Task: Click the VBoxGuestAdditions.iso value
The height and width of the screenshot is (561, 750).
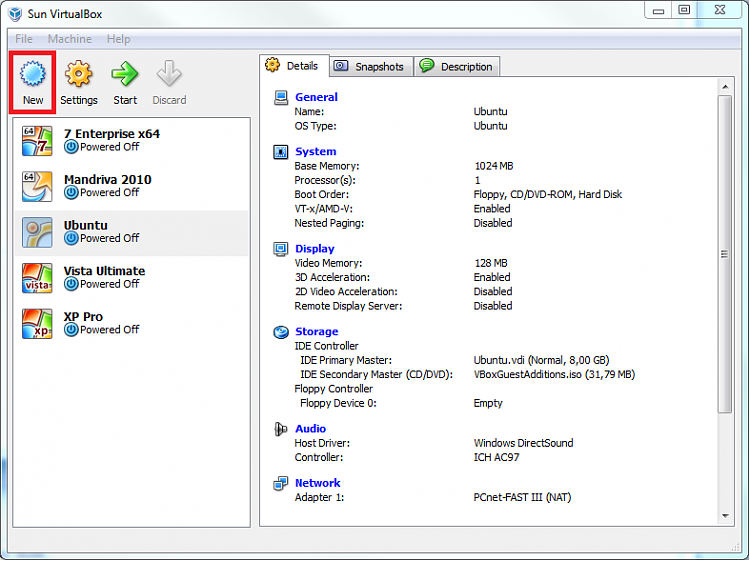Action: coord(554,374)
